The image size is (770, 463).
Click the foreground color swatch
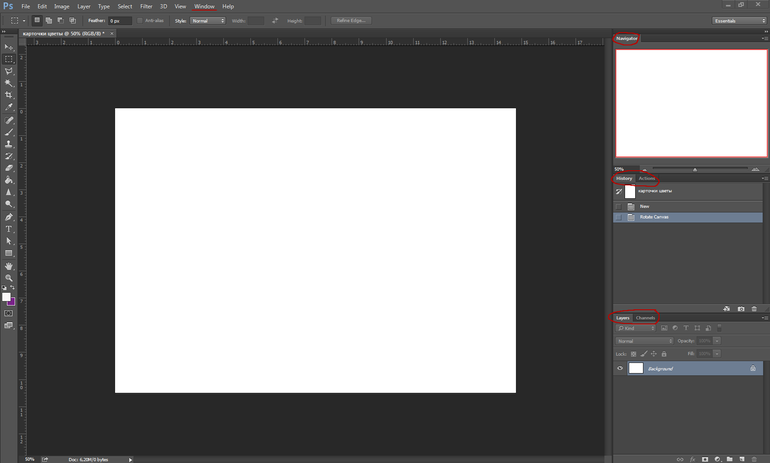6,297
